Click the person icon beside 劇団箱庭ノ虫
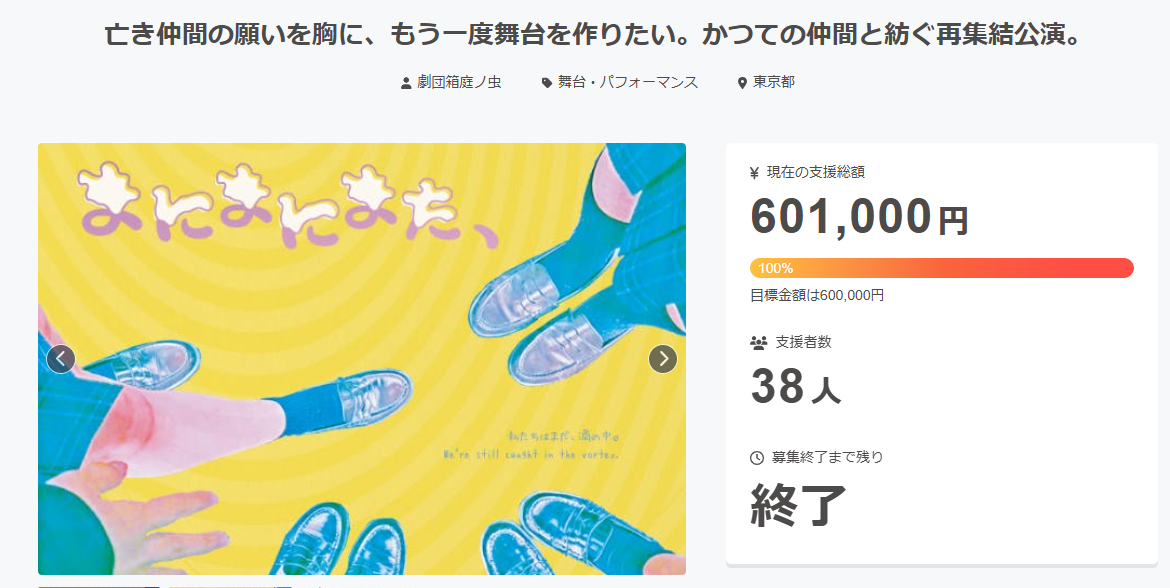Viewport: 1170px width, 588px height. tap(405, 83)
